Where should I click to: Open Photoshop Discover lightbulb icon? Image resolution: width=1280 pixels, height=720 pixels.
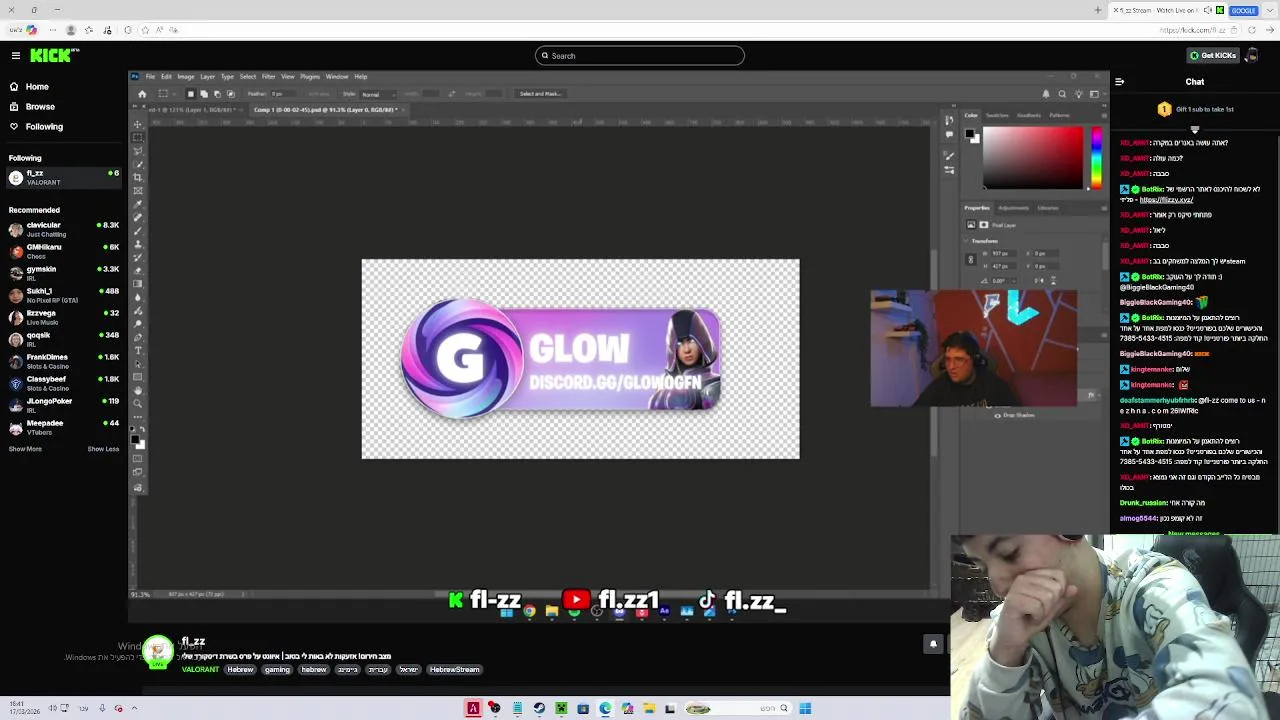pos(1078,94)
